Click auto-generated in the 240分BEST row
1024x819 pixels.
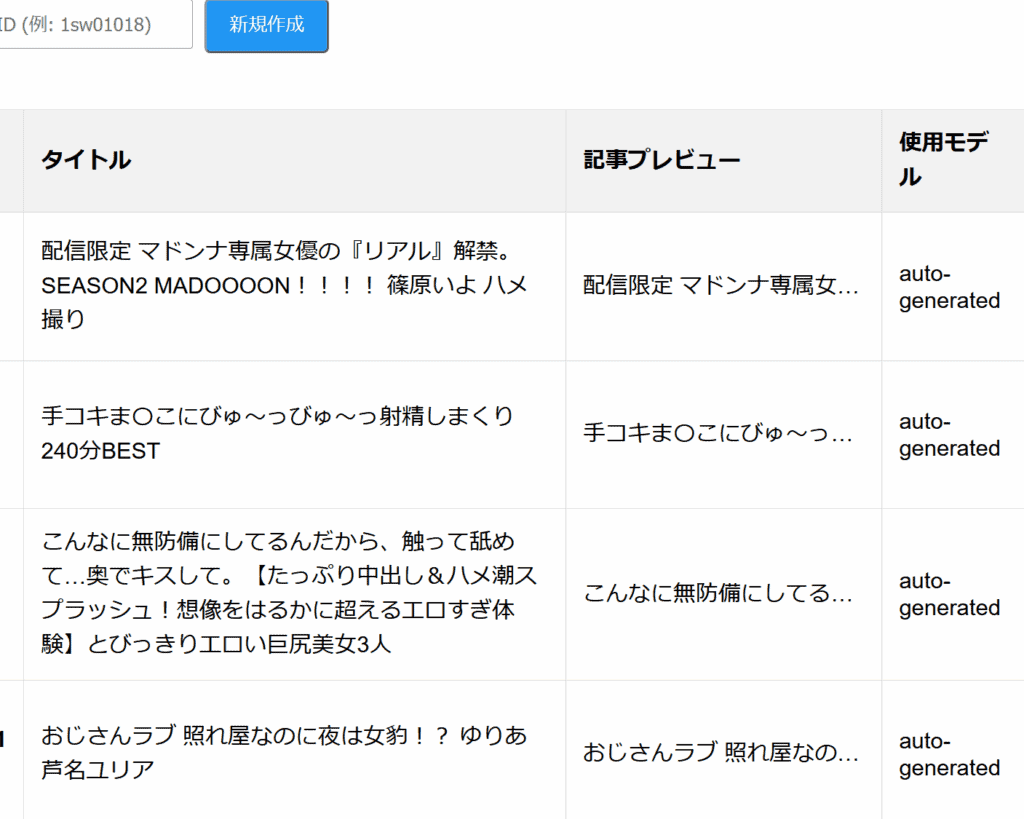pyautogui.click(x=950, y=435)
